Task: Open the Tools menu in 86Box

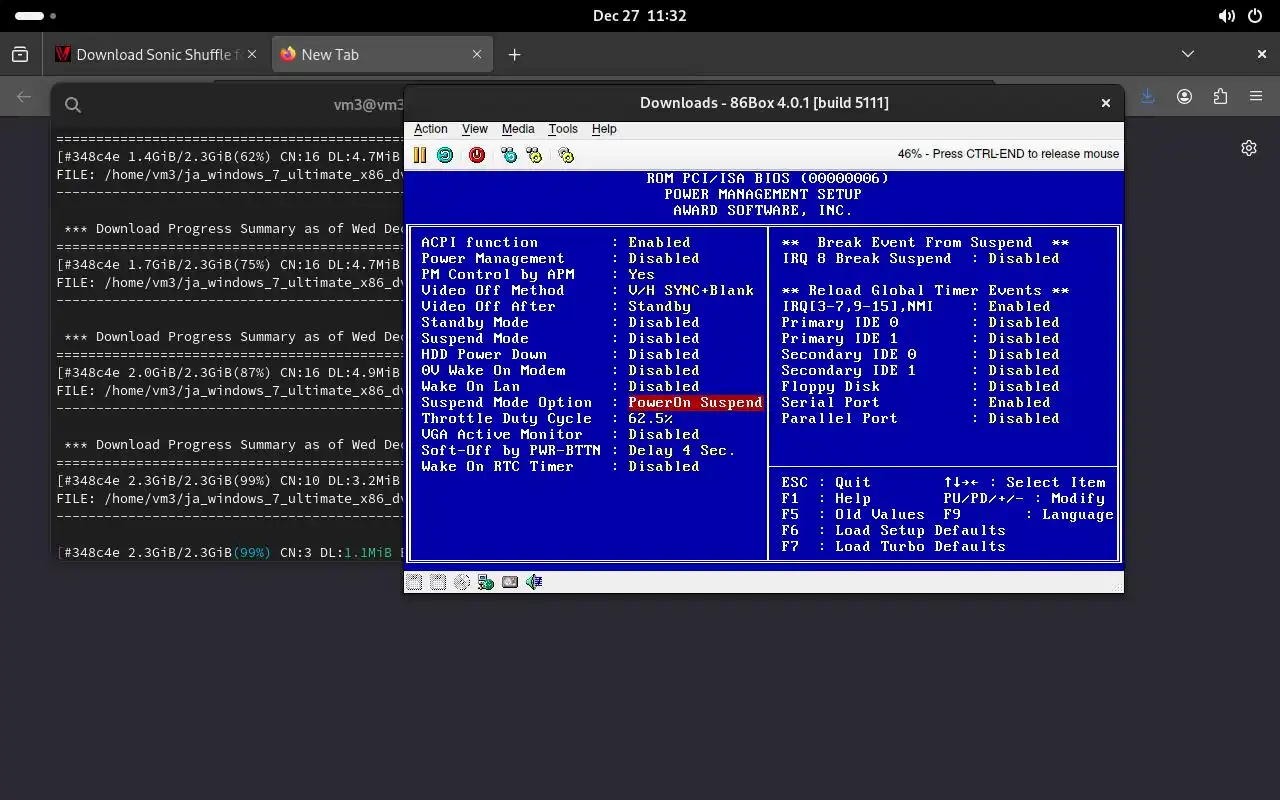Action: [x=563, y=129]
